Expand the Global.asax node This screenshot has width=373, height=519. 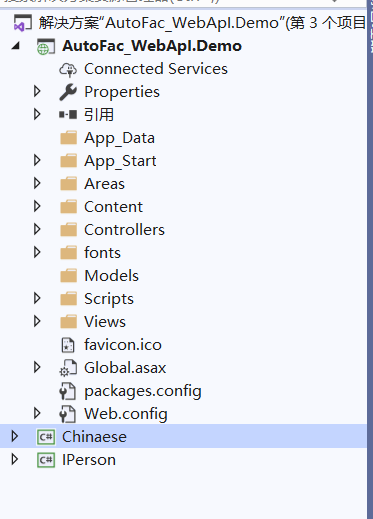click(37, 368)
